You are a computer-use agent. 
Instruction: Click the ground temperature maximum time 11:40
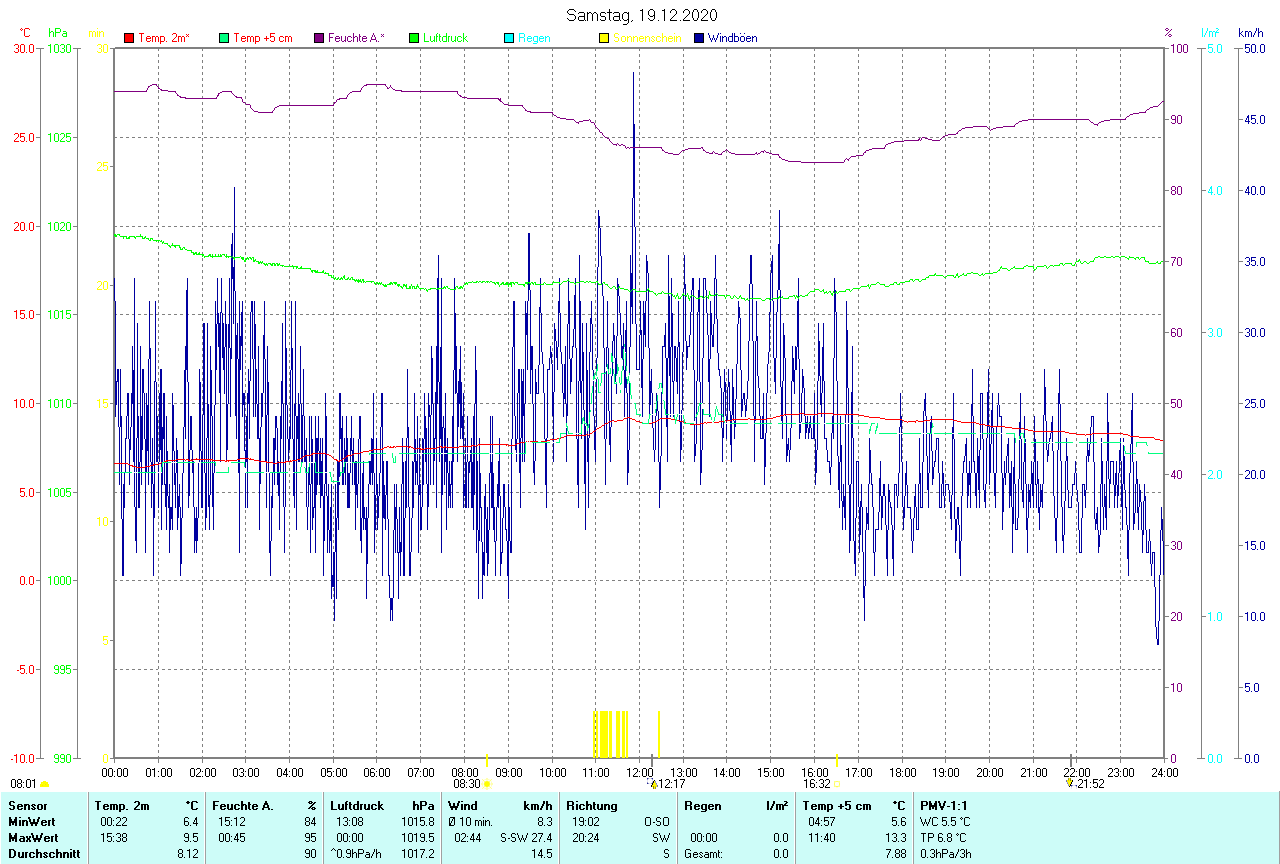tap(822, 837)
